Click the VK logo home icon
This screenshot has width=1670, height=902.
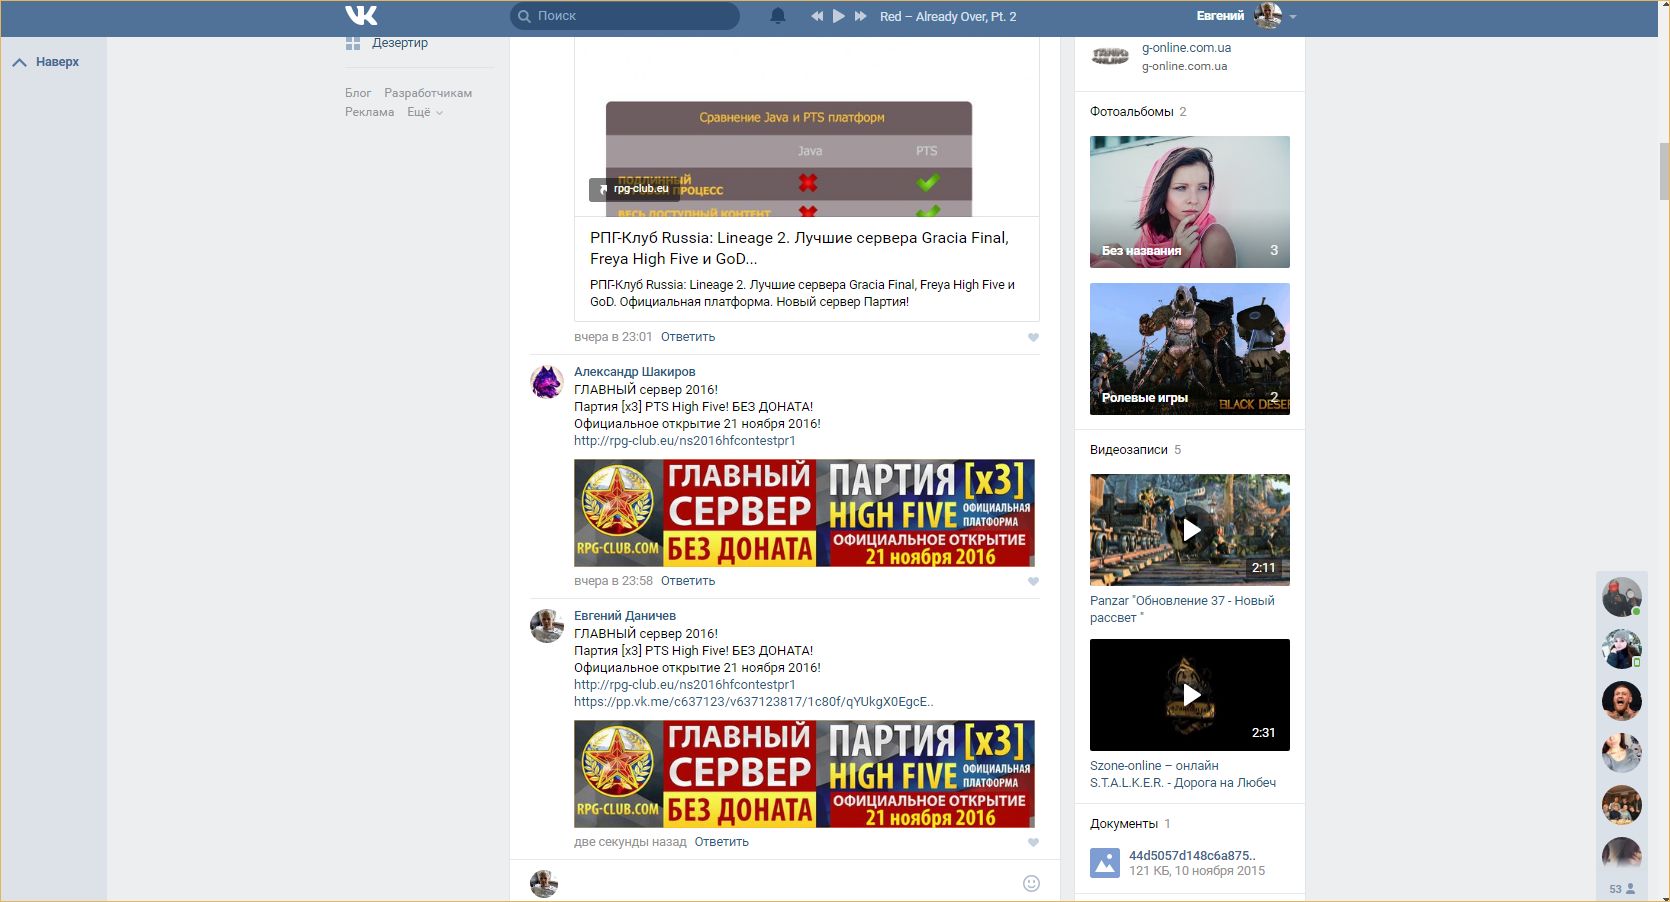pyautogui.click(x=361, y=15)
